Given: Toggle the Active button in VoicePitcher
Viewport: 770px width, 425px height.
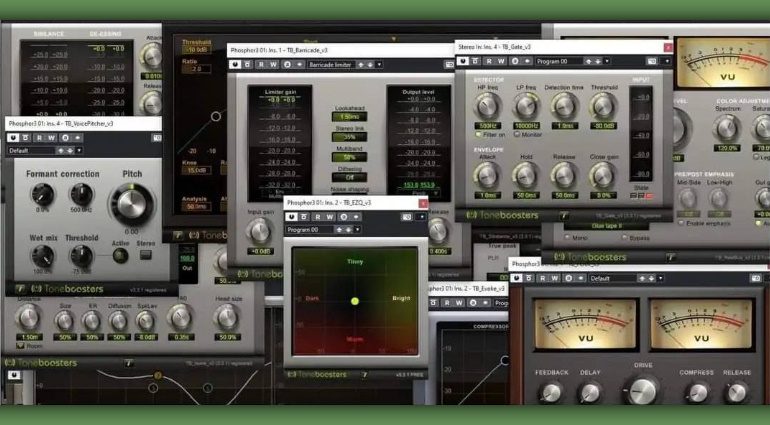Looking at the screenshot, I should point(119,256).
